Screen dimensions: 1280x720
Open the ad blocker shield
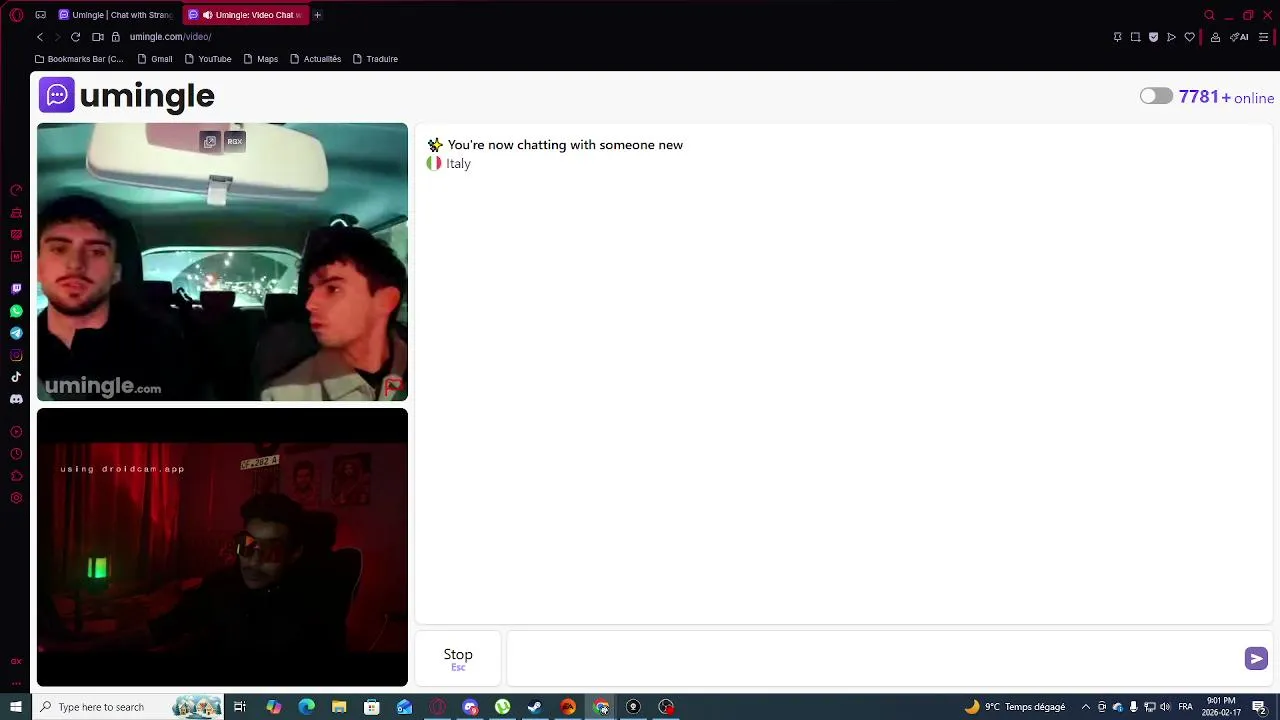(x=1153, y=37)
